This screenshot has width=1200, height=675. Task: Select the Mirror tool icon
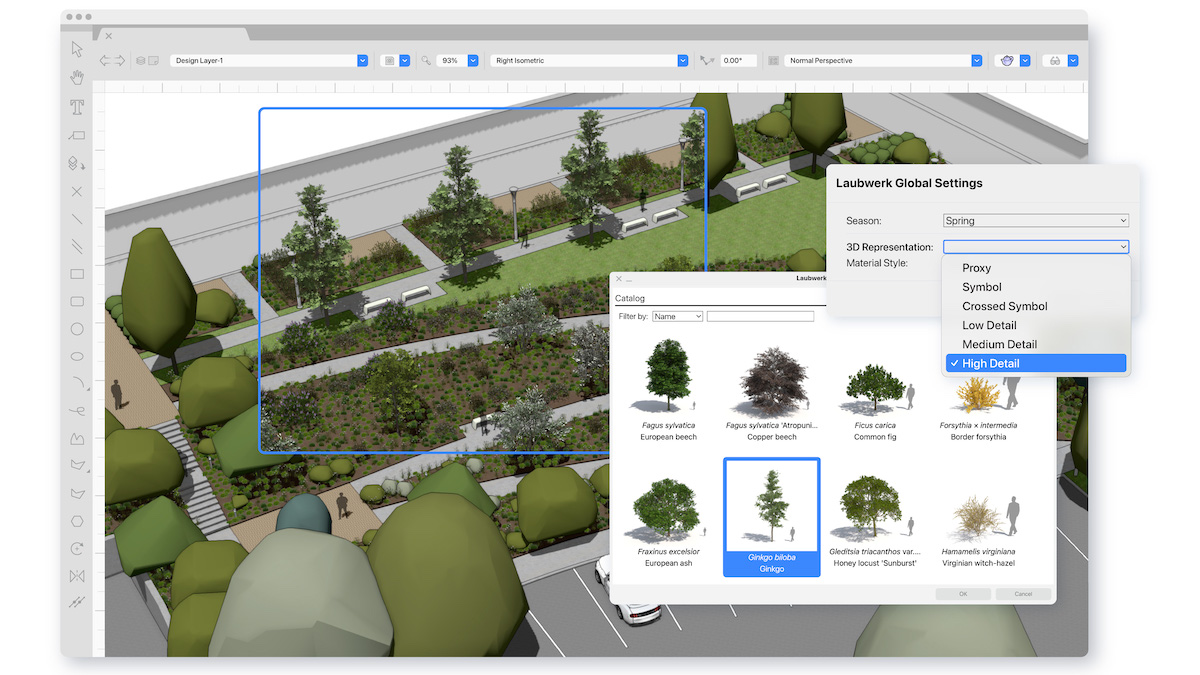(75, 576)
